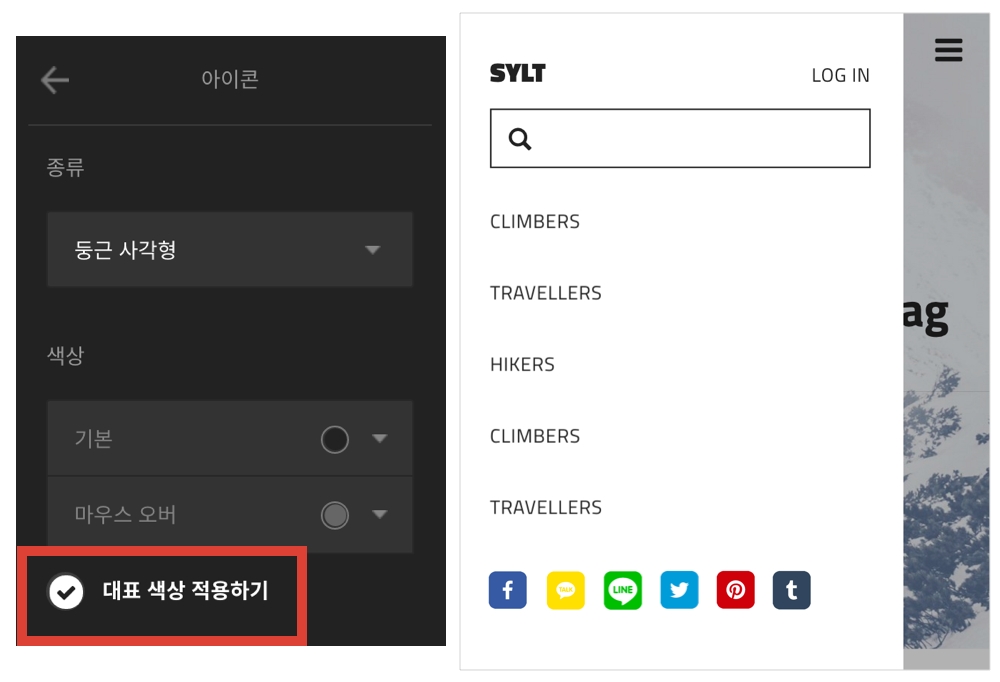Click inside the search input field
1000x682 pixels.
pyautogui.click(x=680, y=138)
